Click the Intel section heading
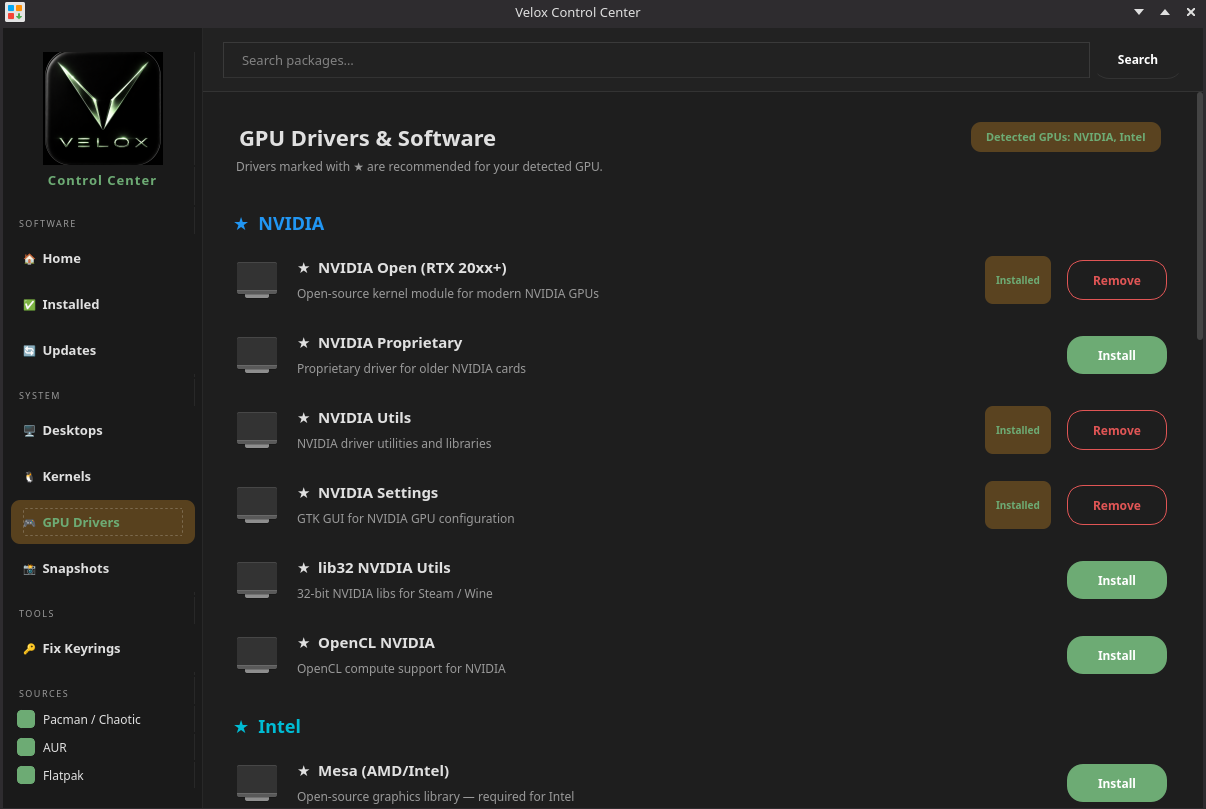The image size is (1206, 809). pyautogui.click(x=279, y=727)
